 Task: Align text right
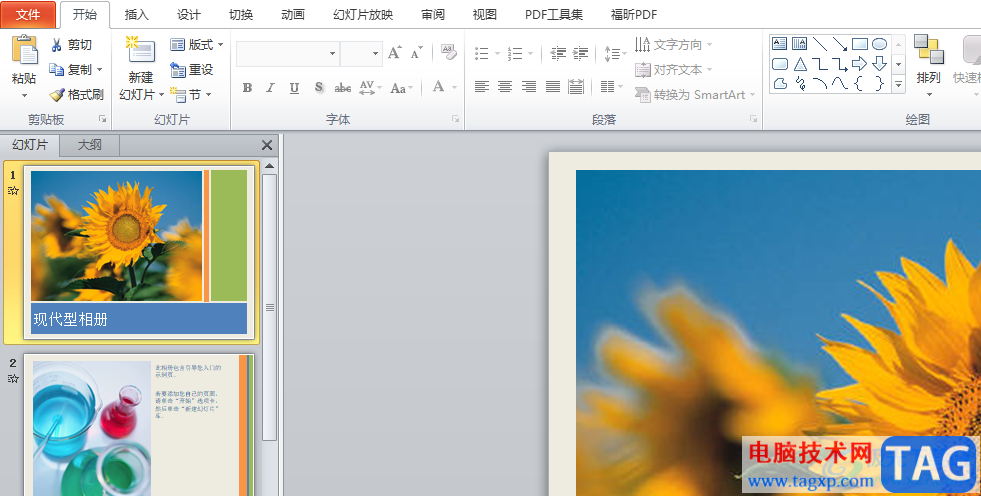point(529,86)
